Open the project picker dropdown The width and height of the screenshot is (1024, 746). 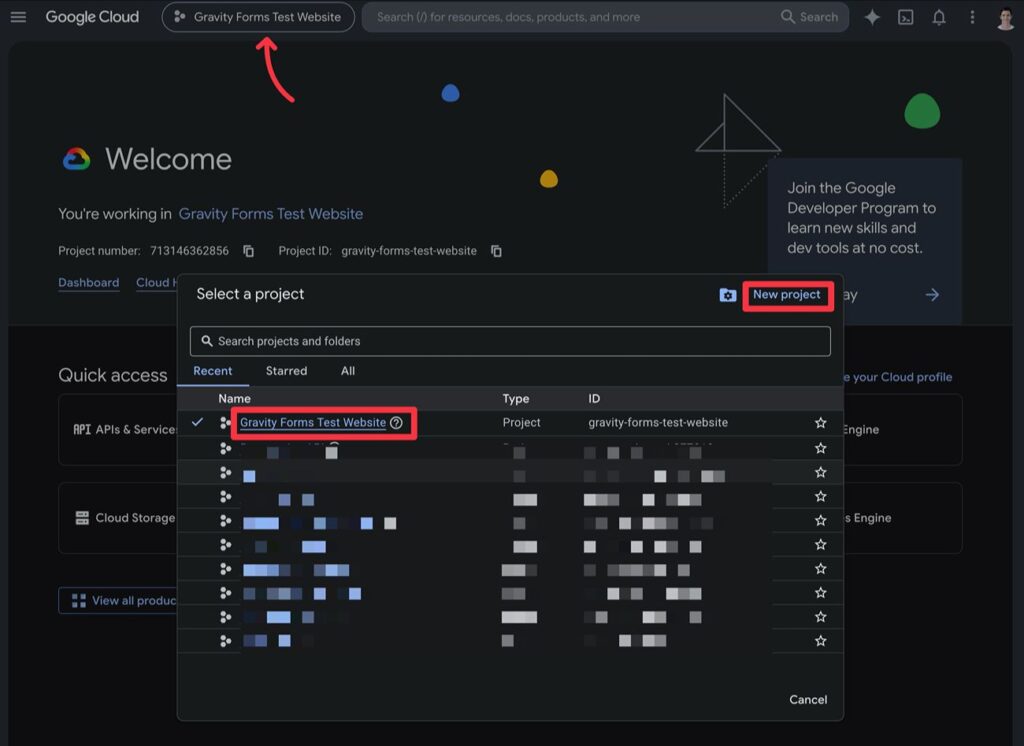(258, 17)
